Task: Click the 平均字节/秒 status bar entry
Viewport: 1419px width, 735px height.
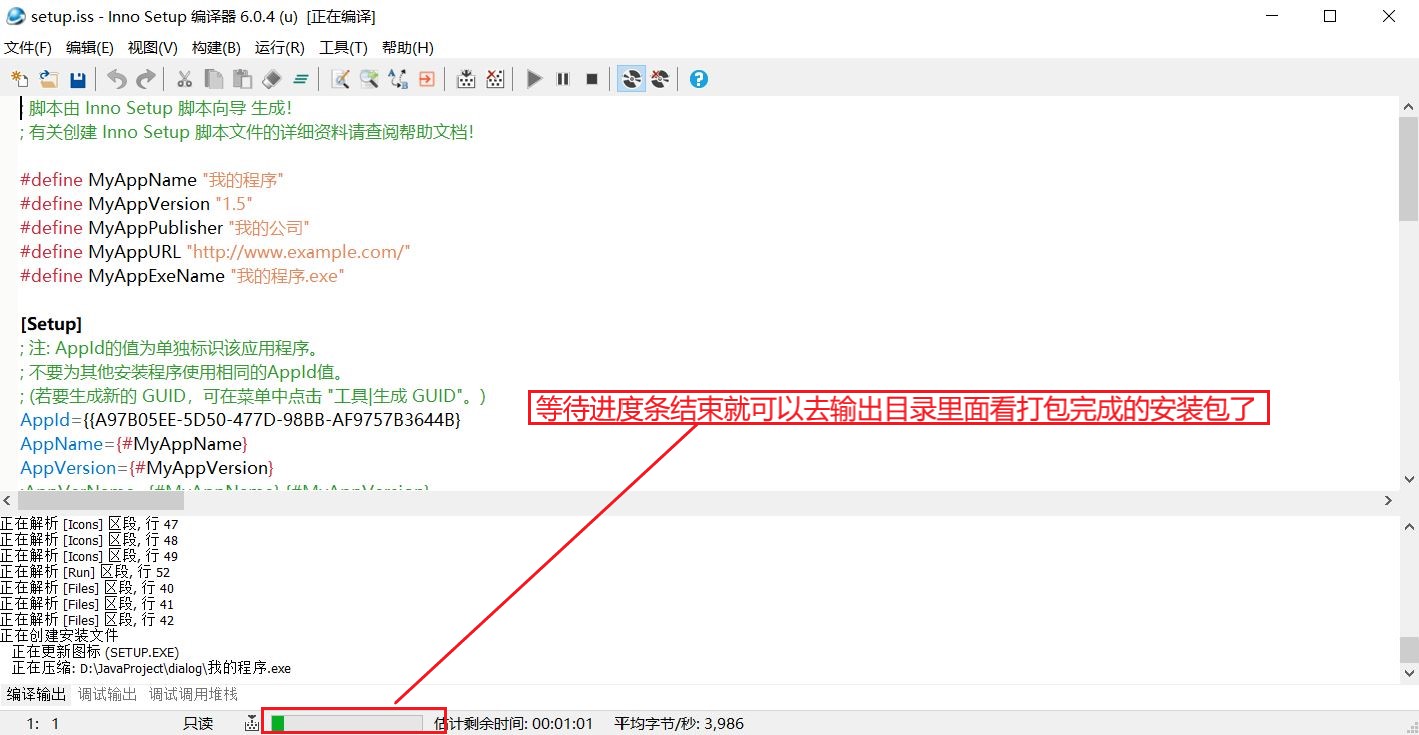Action: pyautogui.click(x=679, y=723)
